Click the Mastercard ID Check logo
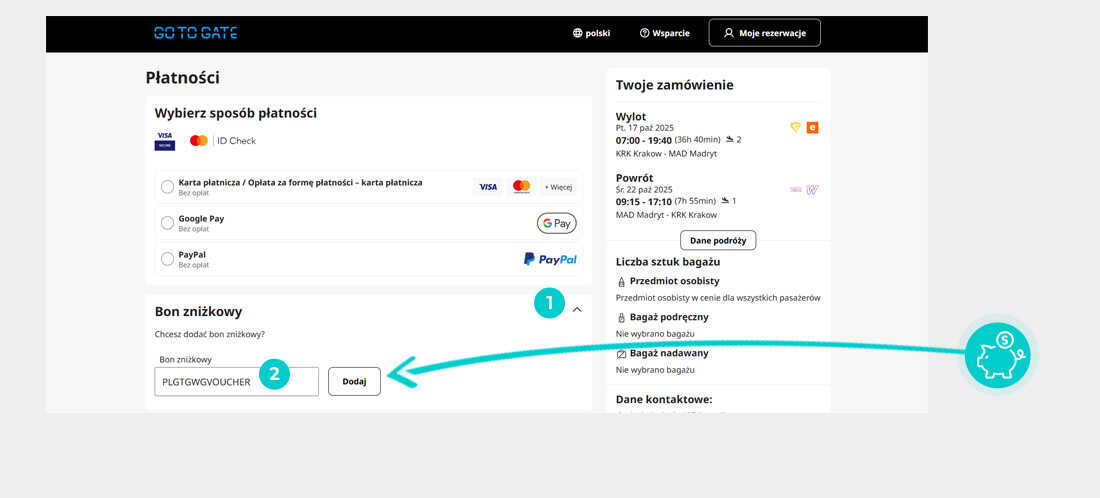This screenshot has width=1100, height=498. click(222, 141)
